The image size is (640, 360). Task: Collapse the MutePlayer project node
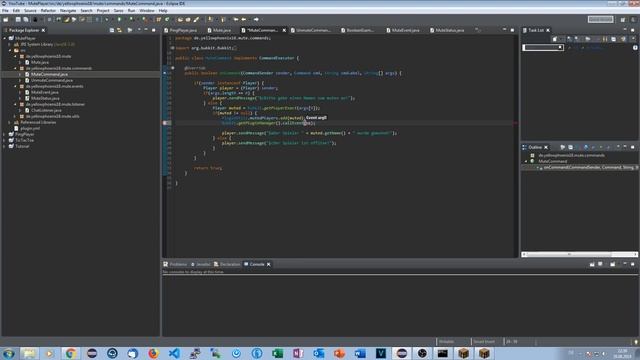coord(4,38)
